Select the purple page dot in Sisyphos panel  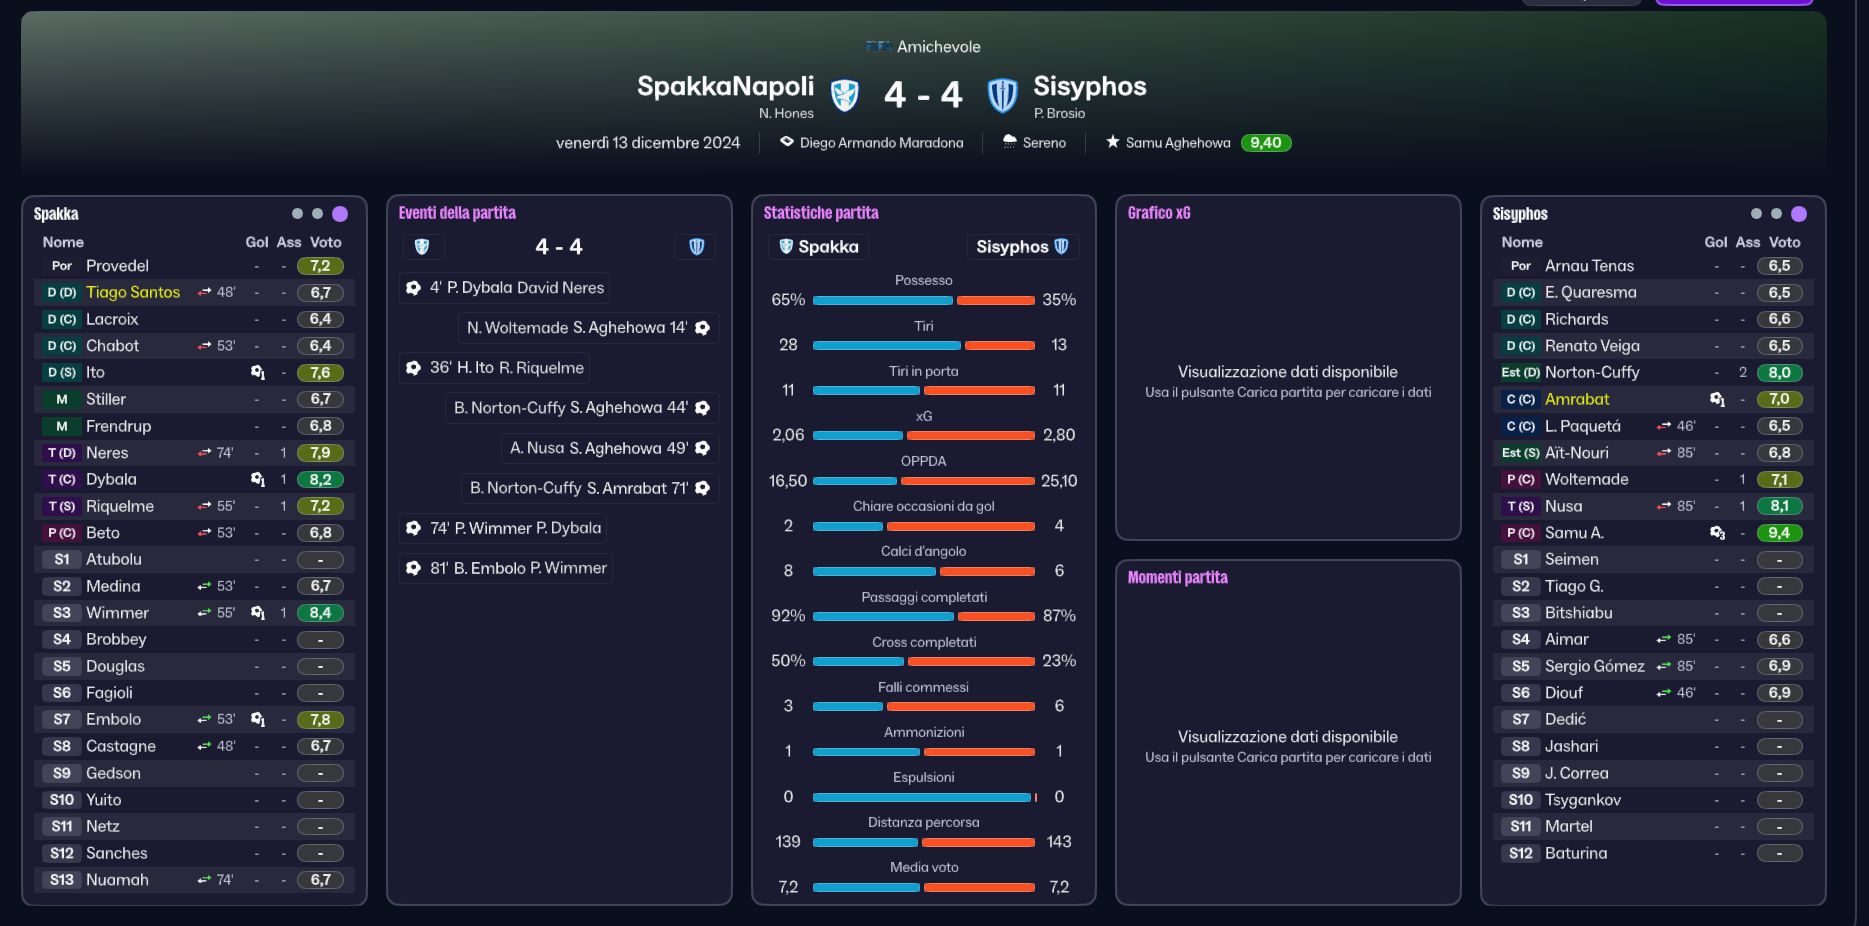[1799, 214]
